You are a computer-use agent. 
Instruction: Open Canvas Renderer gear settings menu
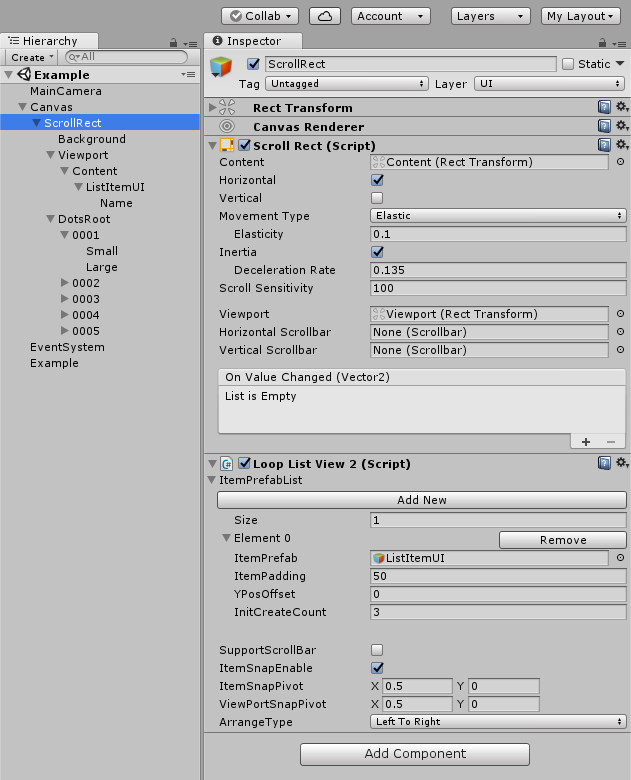[x=622, y=125]
